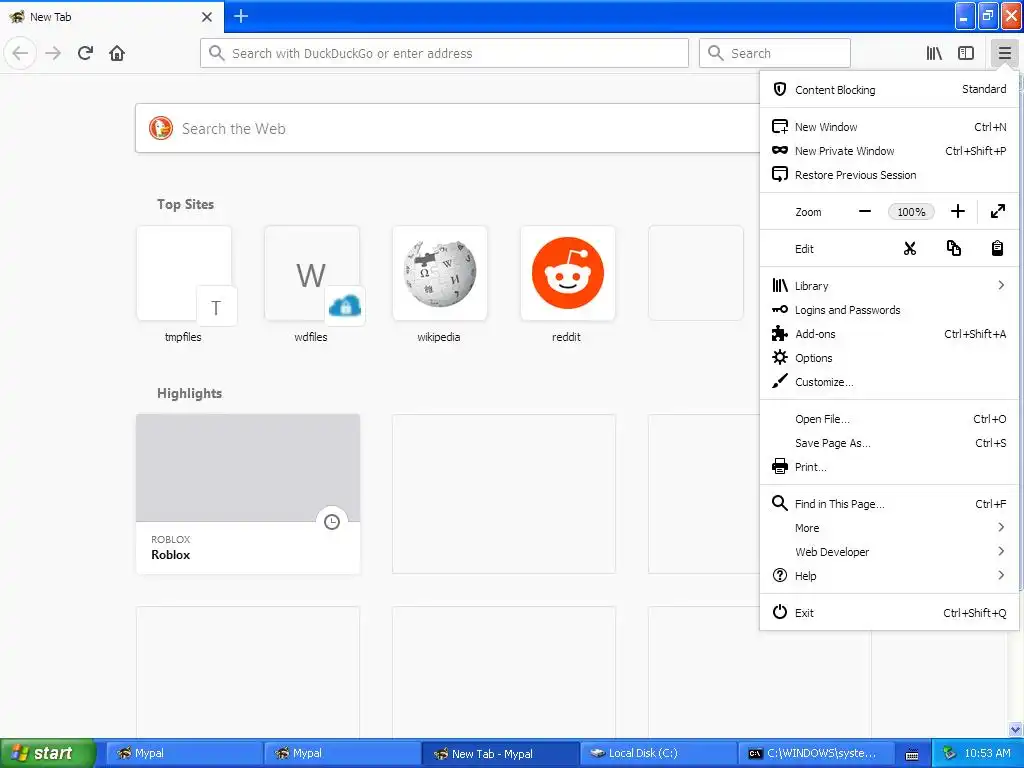Viewport: 1024px width, 768px height.
Task: Open Options from the menu
Action: [x=889, y=358]
